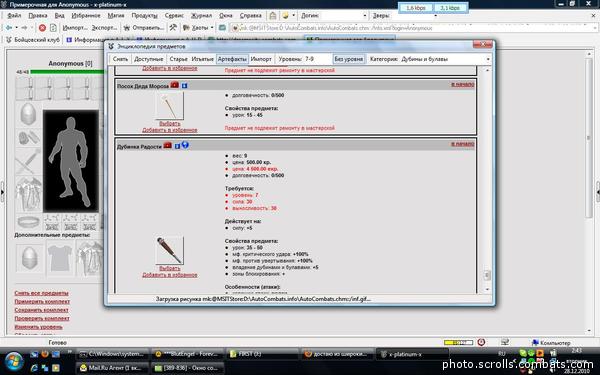
Task: Click the yellow progress indicator in status bar
Action: pos(458,342)
